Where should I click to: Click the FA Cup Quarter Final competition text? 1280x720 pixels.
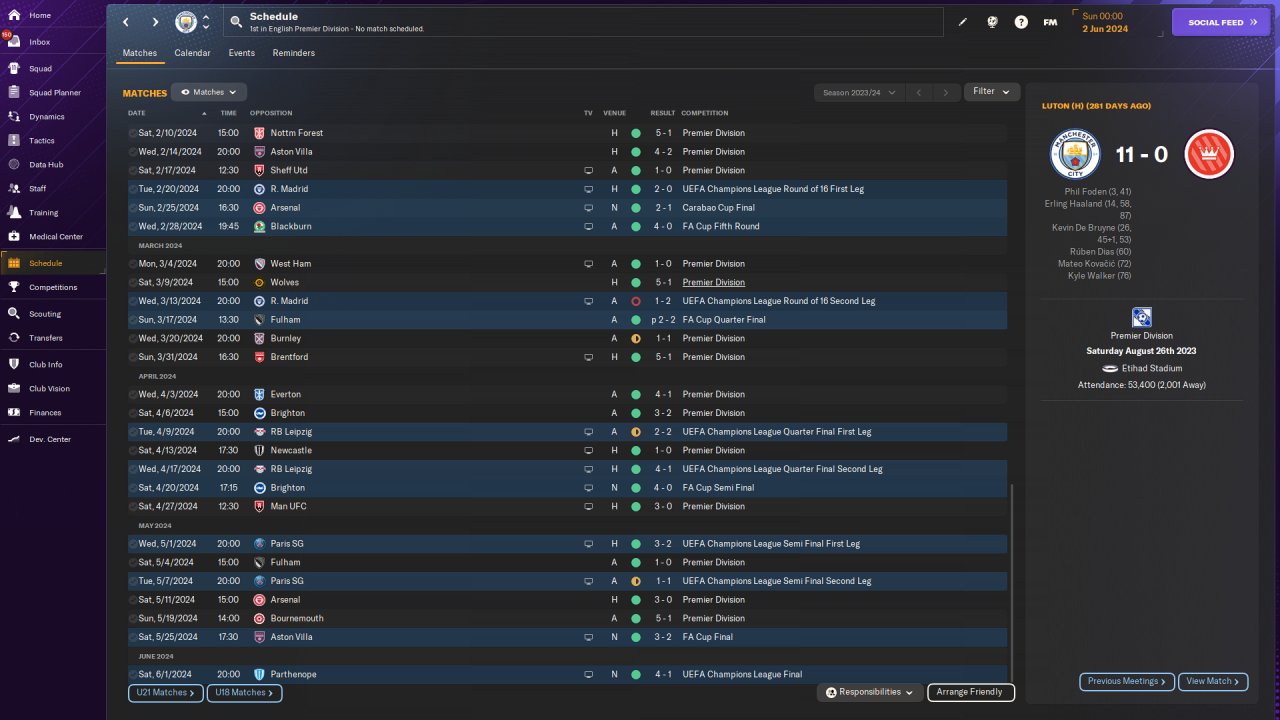coord(724,320)
